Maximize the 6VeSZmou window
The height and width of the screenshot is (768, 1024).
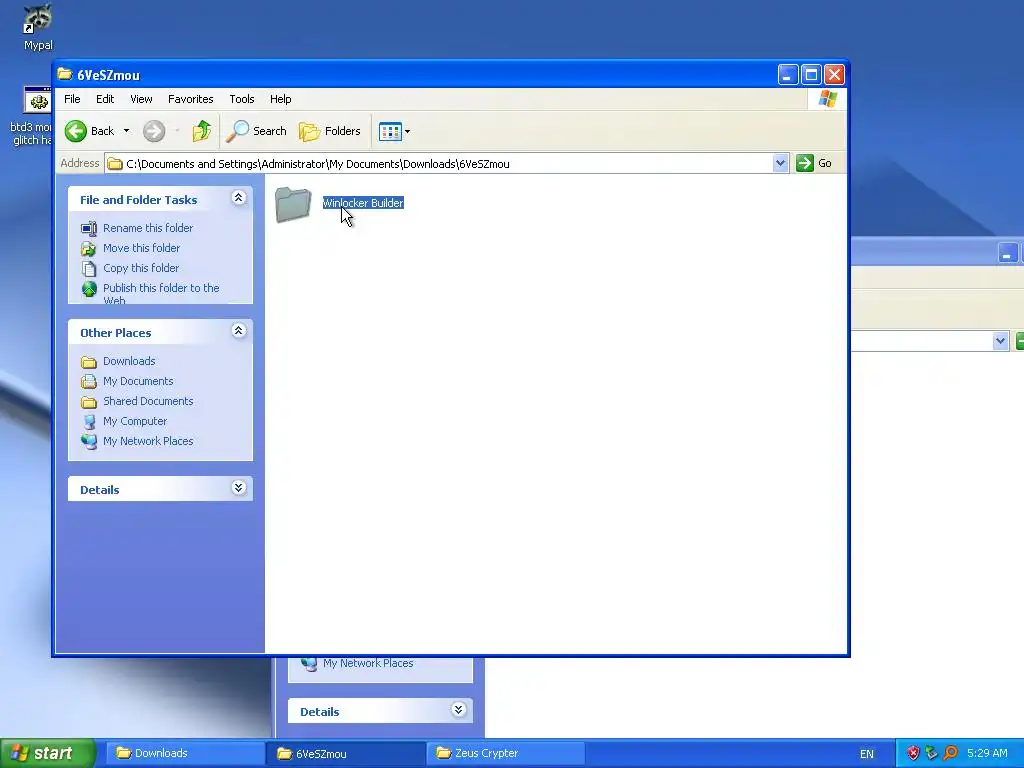point(811,74)
